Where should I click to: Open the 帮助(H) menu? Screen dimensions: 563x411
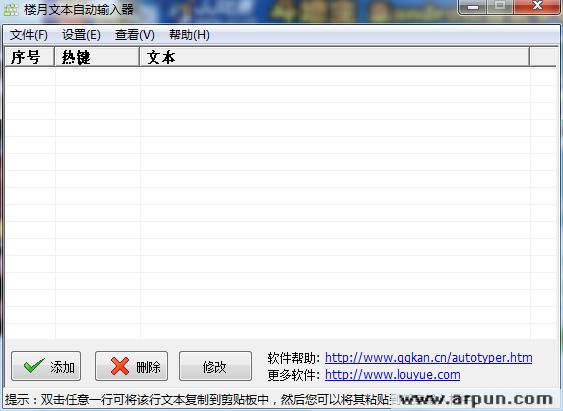pyautogui.click(x=189, y=35)
